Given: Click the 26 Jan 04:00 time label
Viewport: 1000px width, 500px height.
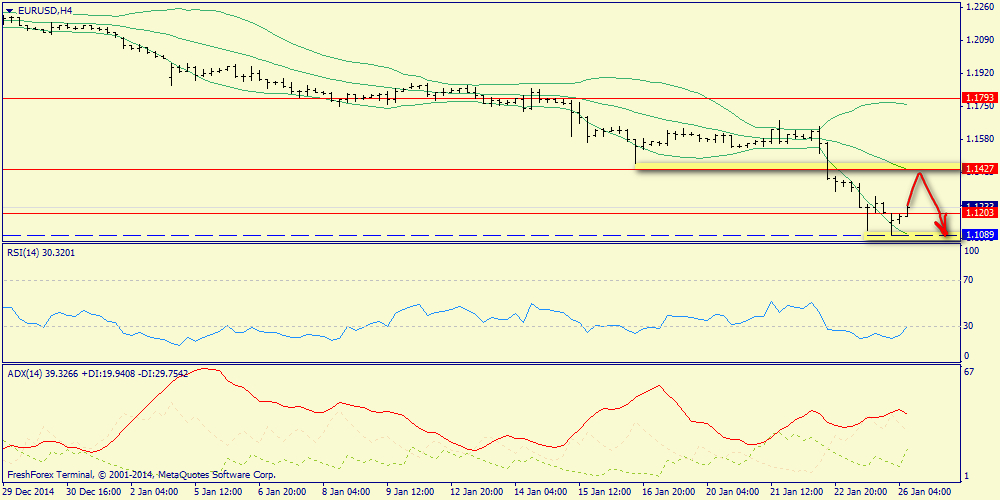Looking at the screenshot, I should pyautogui.click(x=925, y=492).
